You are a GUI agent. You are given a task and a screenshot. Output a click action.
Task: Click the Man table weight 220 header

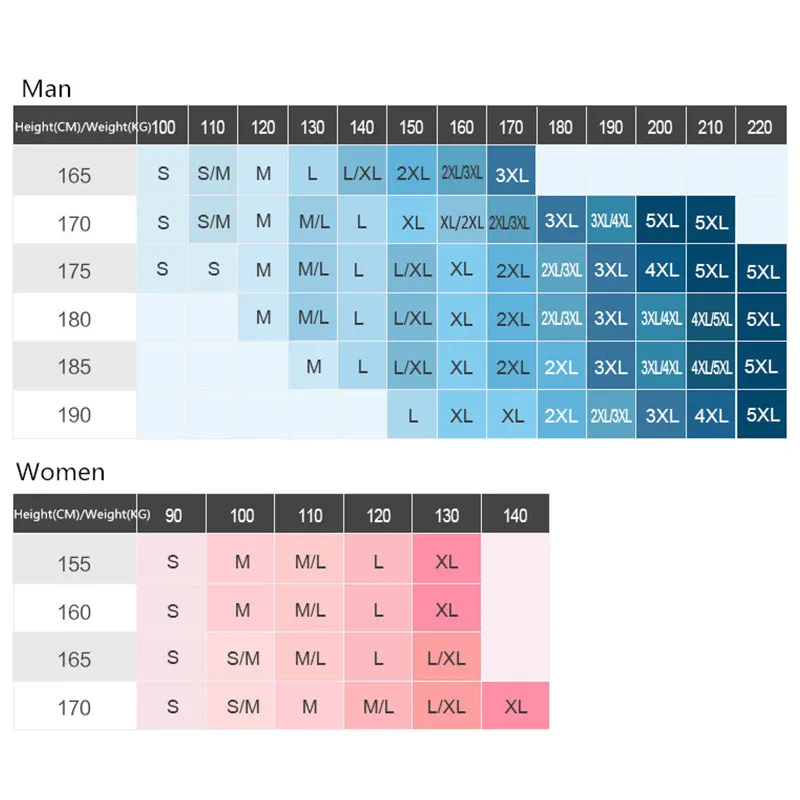761,126
